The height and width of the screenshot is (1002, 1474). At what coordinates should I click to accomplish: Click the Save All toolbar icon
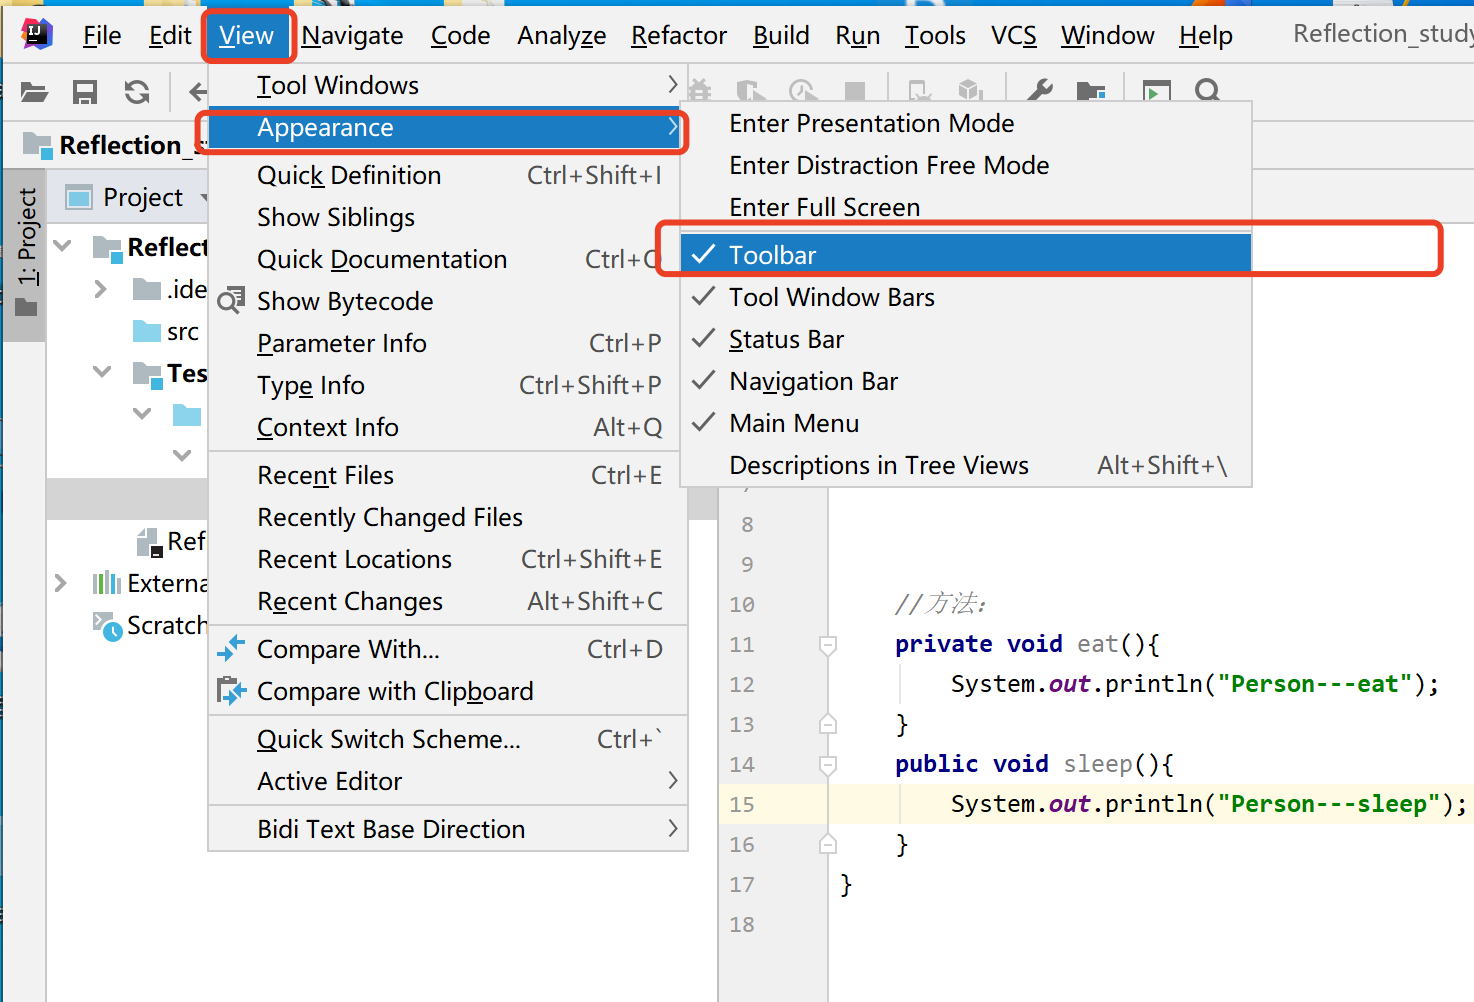coord(85,93)
